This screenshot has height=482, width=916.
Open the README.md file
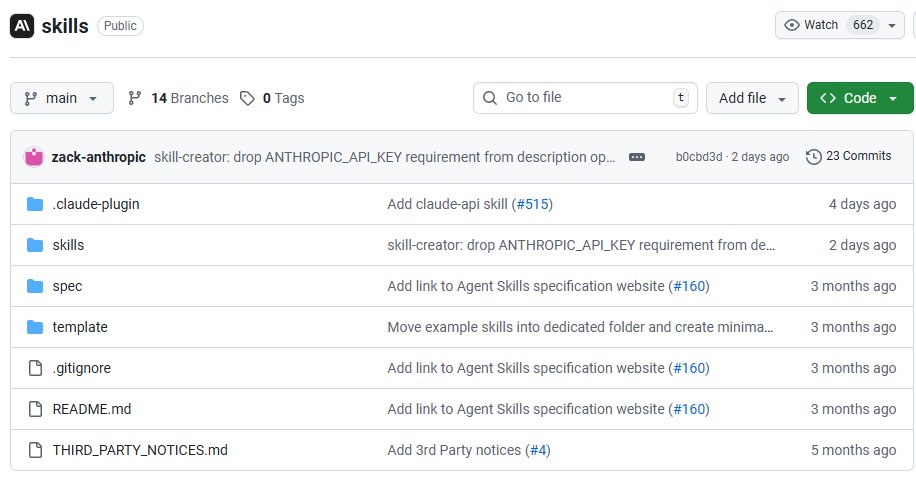coord(92,409)
